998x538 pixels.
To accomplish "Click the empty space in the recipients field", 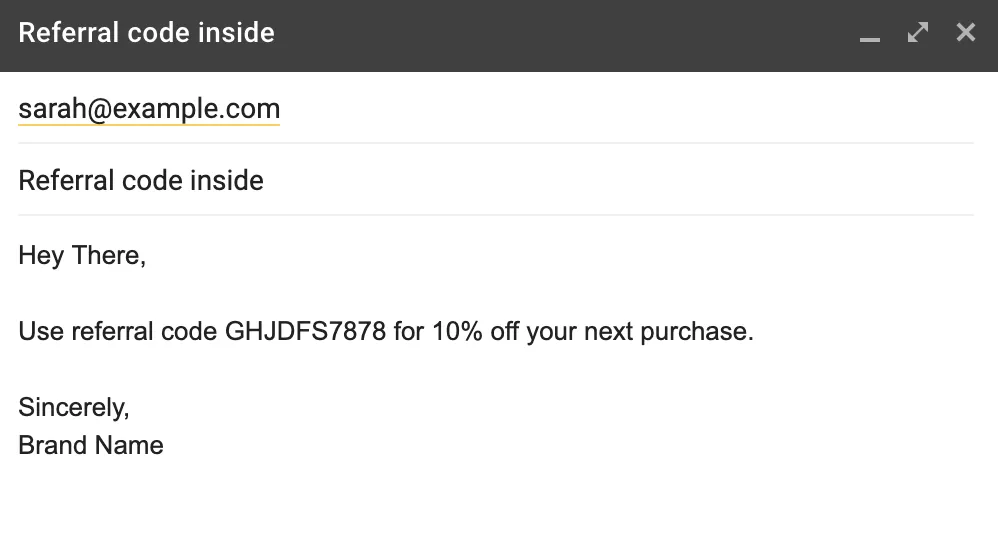I will (627, 109).
